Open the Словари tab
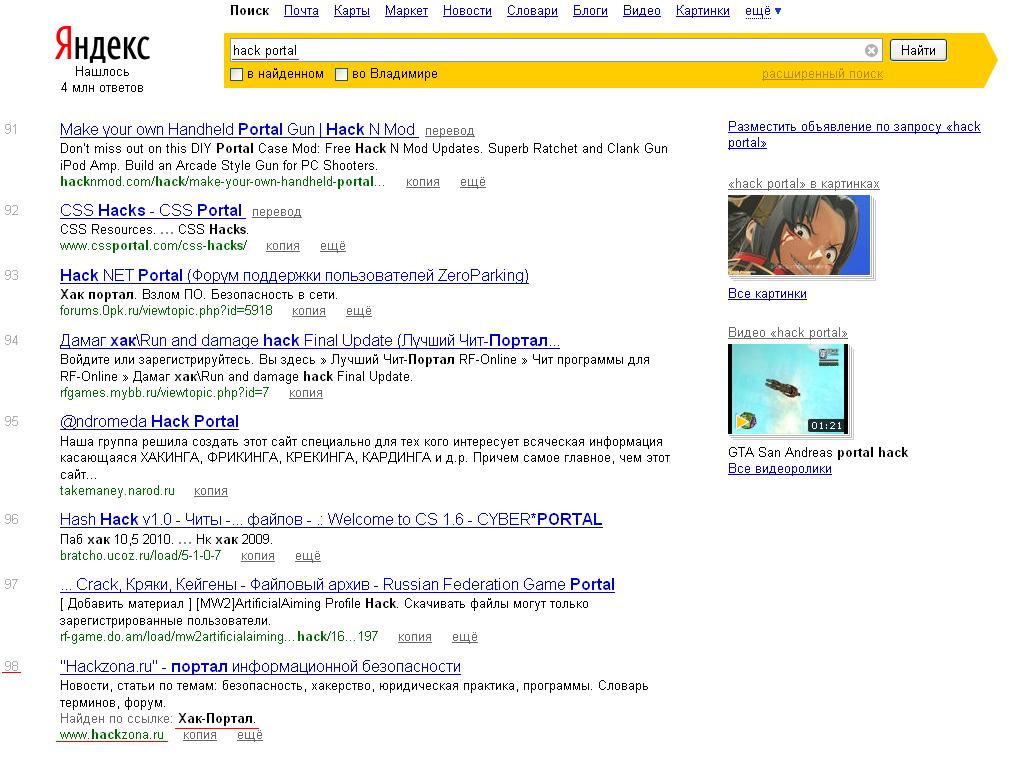The height and width of the screenshot is (758, 1026). pos(532,10)
